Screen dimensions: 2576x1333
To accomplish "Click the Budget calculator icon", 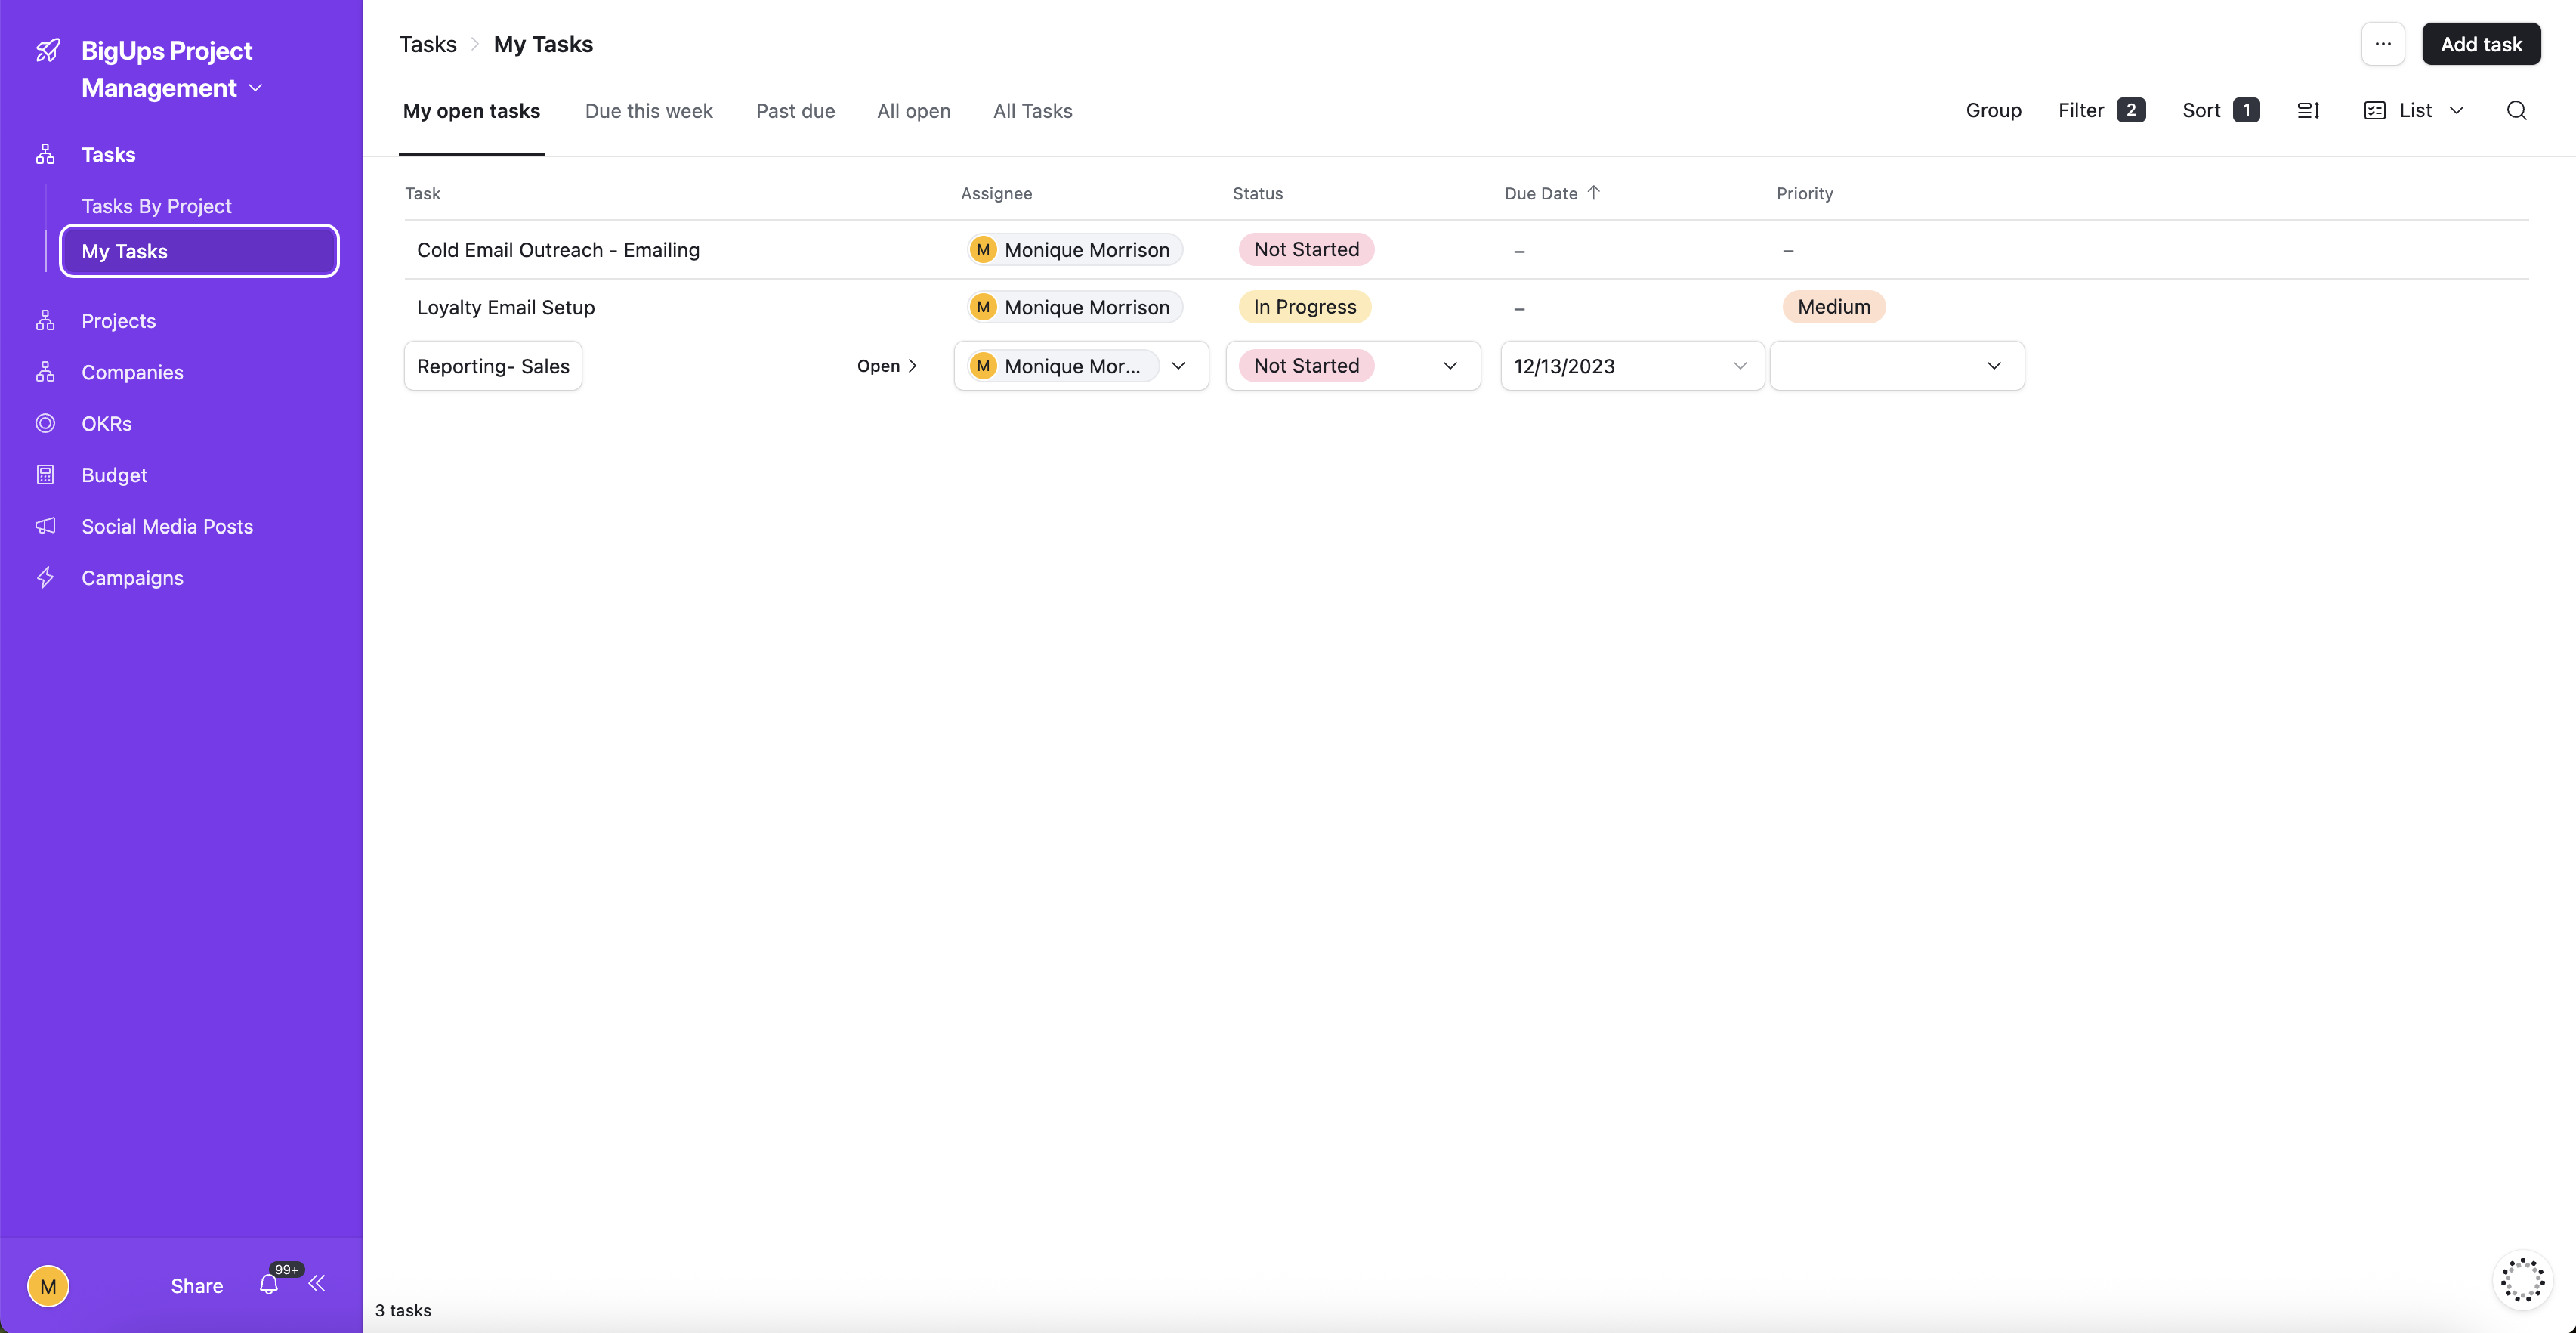I will (45, 474).
